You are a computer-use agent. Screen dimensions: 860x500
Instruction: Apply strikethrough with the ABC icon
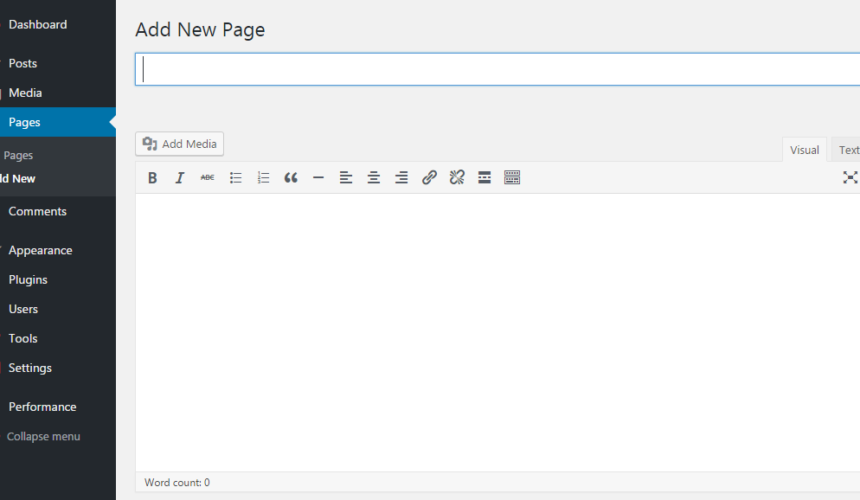pyautogui.click(x=207, y=178)
